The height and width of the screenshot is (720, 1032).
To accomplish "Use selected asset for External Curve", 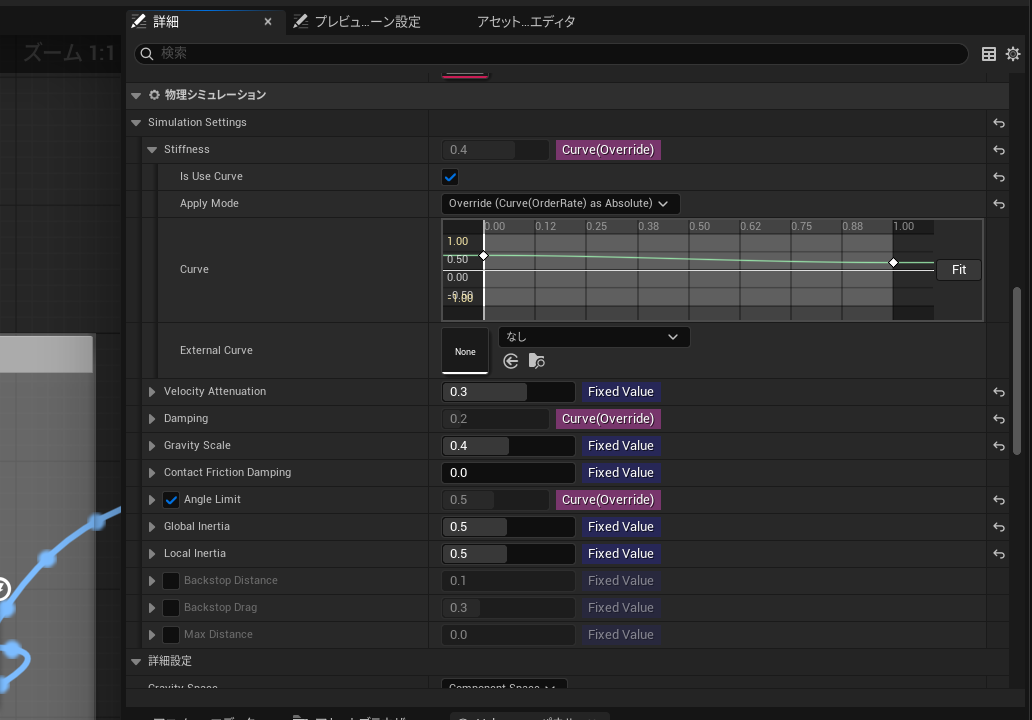I will 511,361.
